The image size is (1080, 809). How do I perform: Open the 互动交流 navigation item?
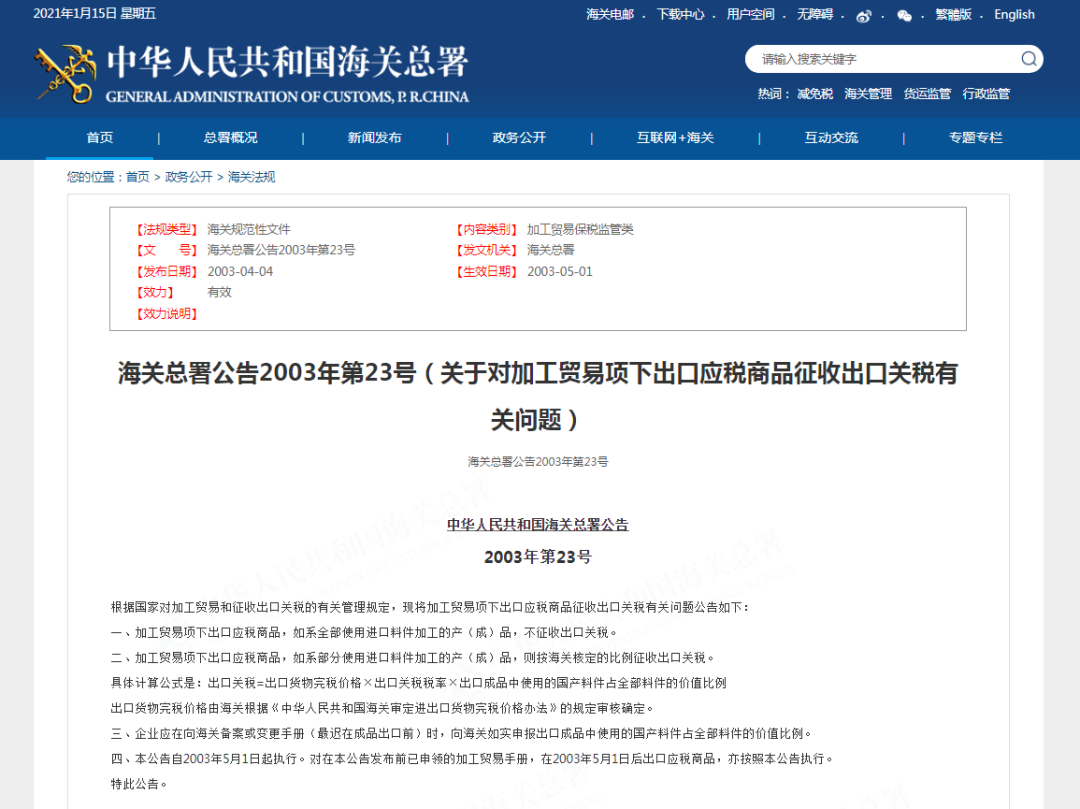point(831,138)
